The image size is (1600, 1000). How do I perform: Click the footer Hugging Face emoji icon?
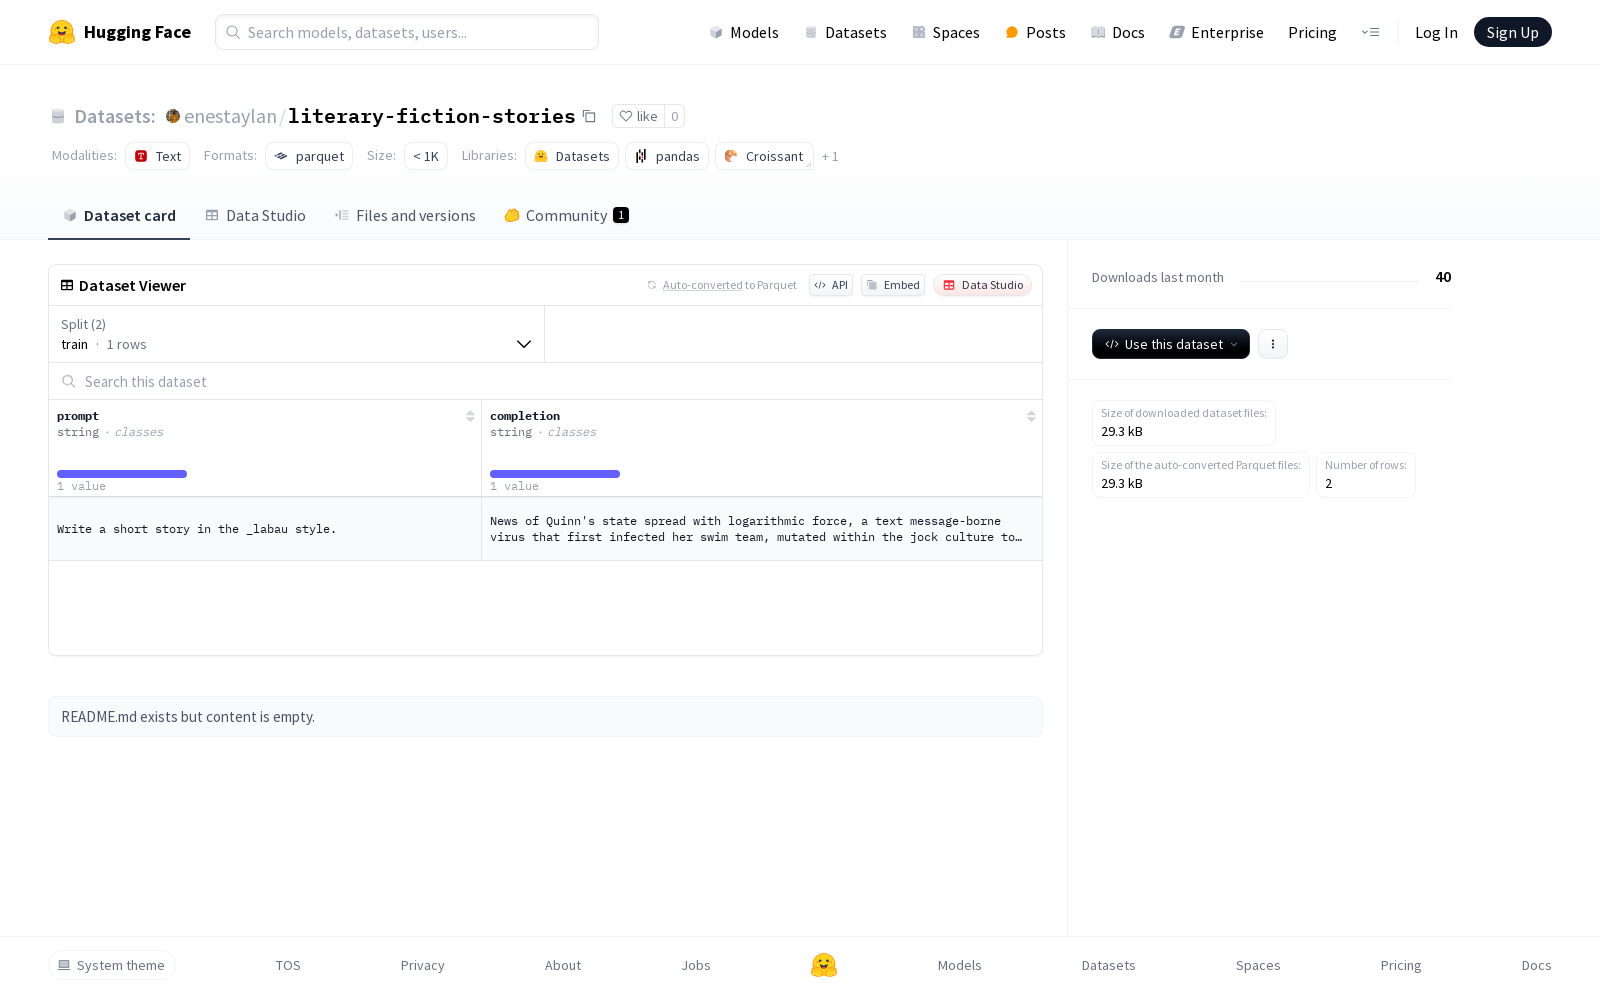(x=824, y=965)
